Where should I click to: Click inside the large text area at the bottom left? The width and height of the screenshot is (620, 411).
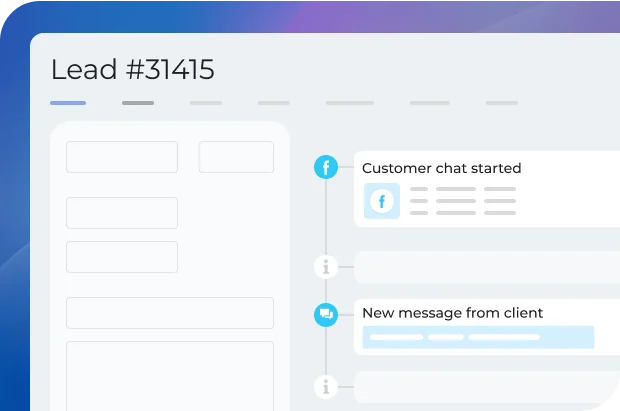point(170,375)
